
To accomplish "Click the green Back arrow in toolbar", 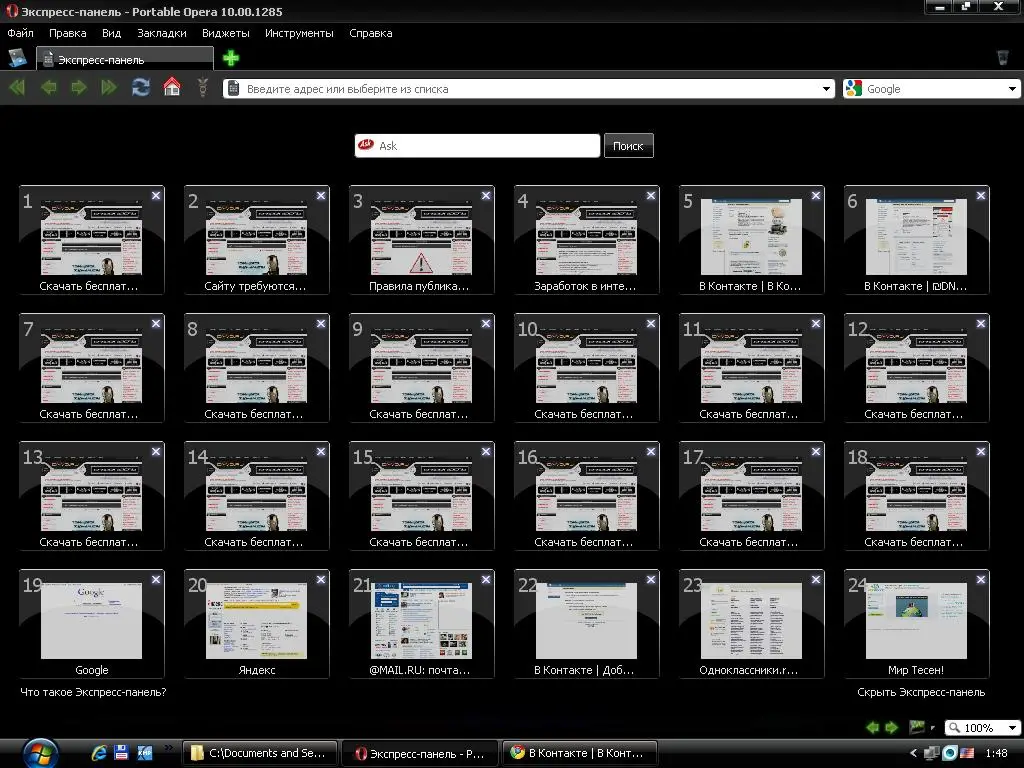I will click(48, 88).
